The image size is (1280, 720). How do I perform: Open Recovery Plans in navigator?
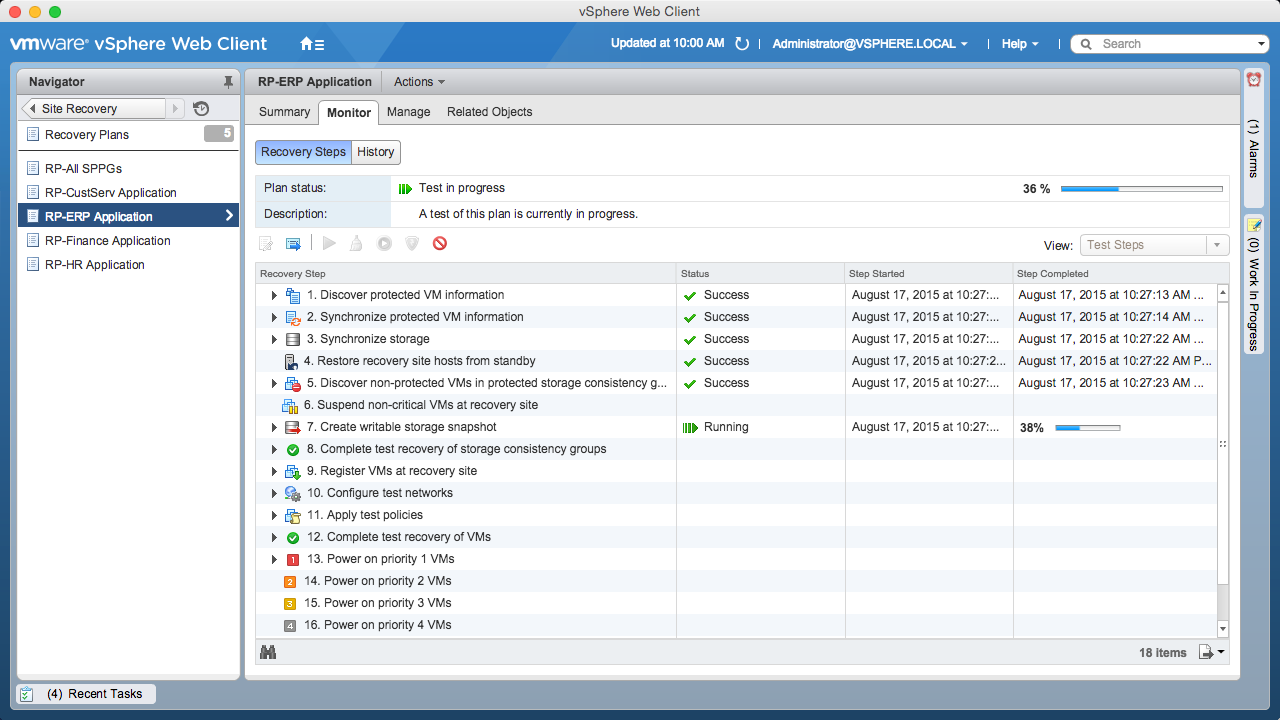[128, 135]
